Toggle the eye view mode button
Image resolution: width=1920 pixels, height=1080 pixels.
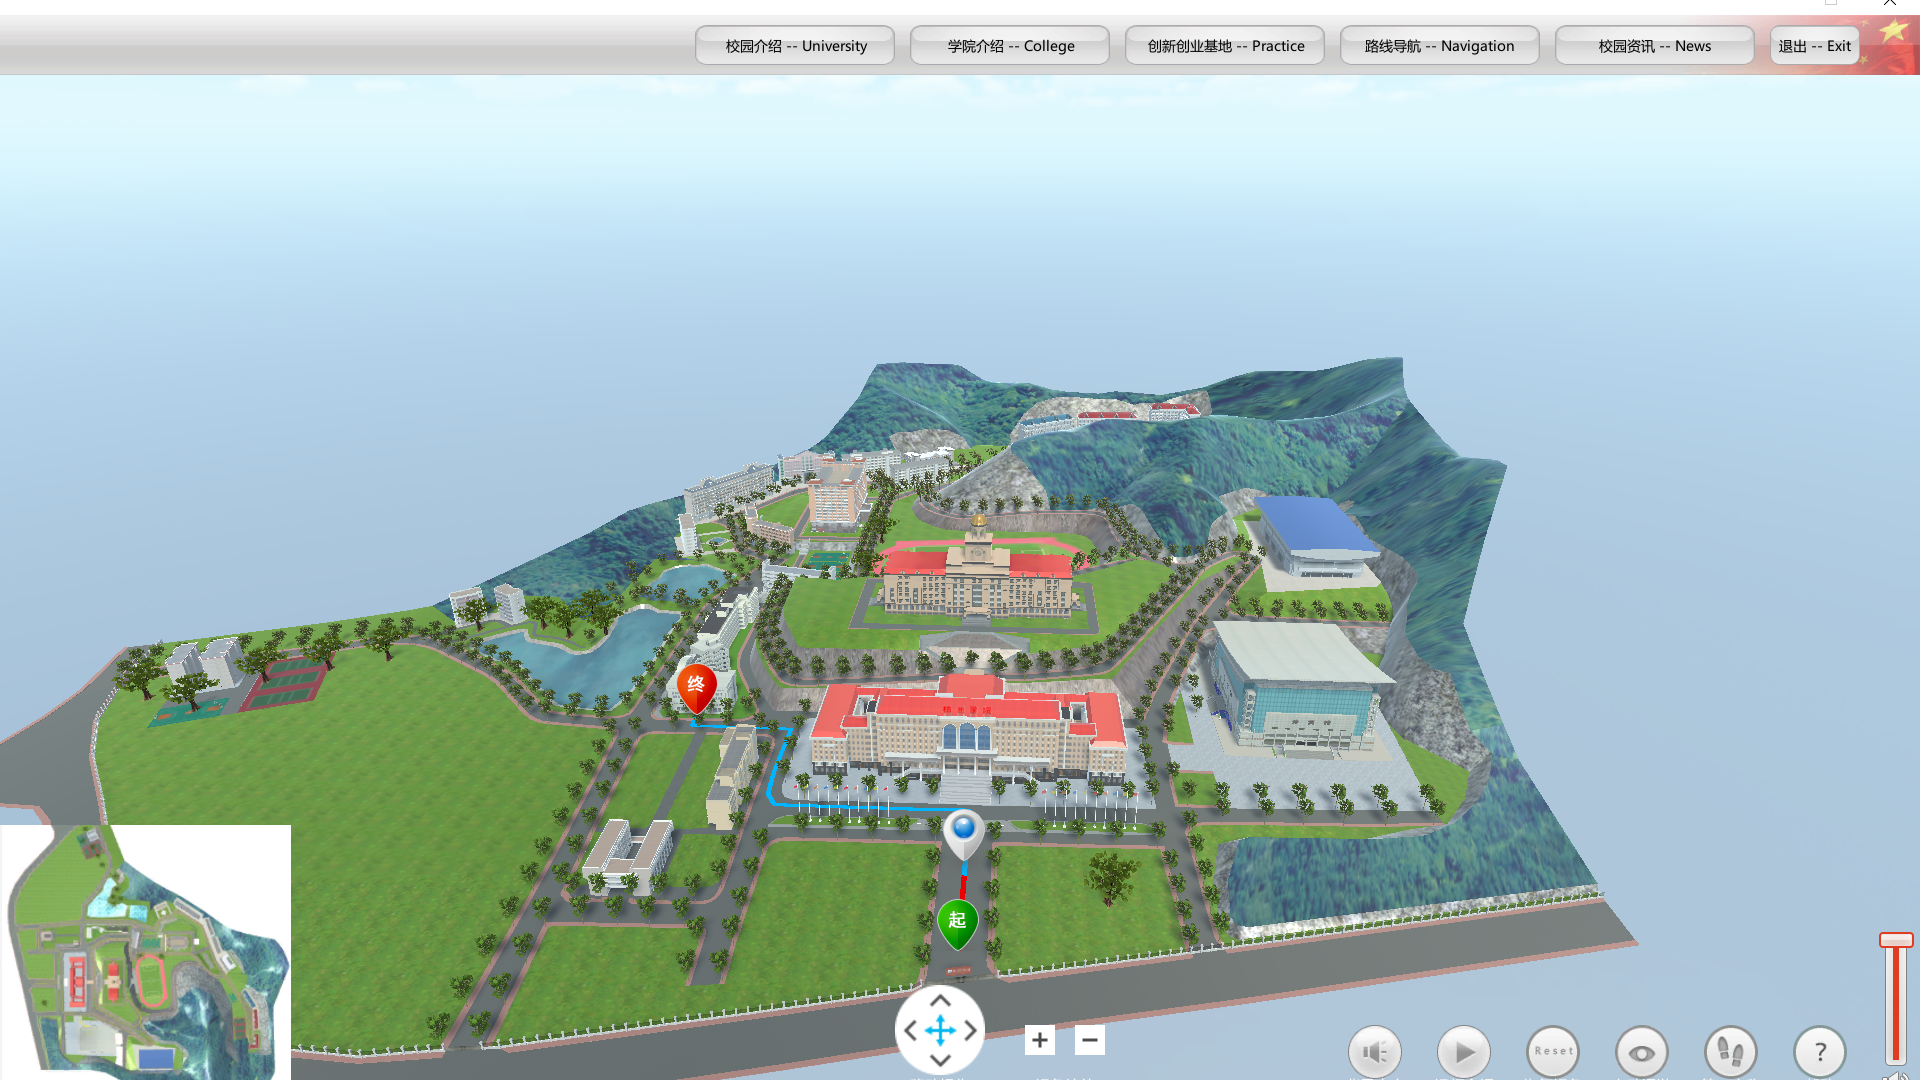click(1641, 1052)
